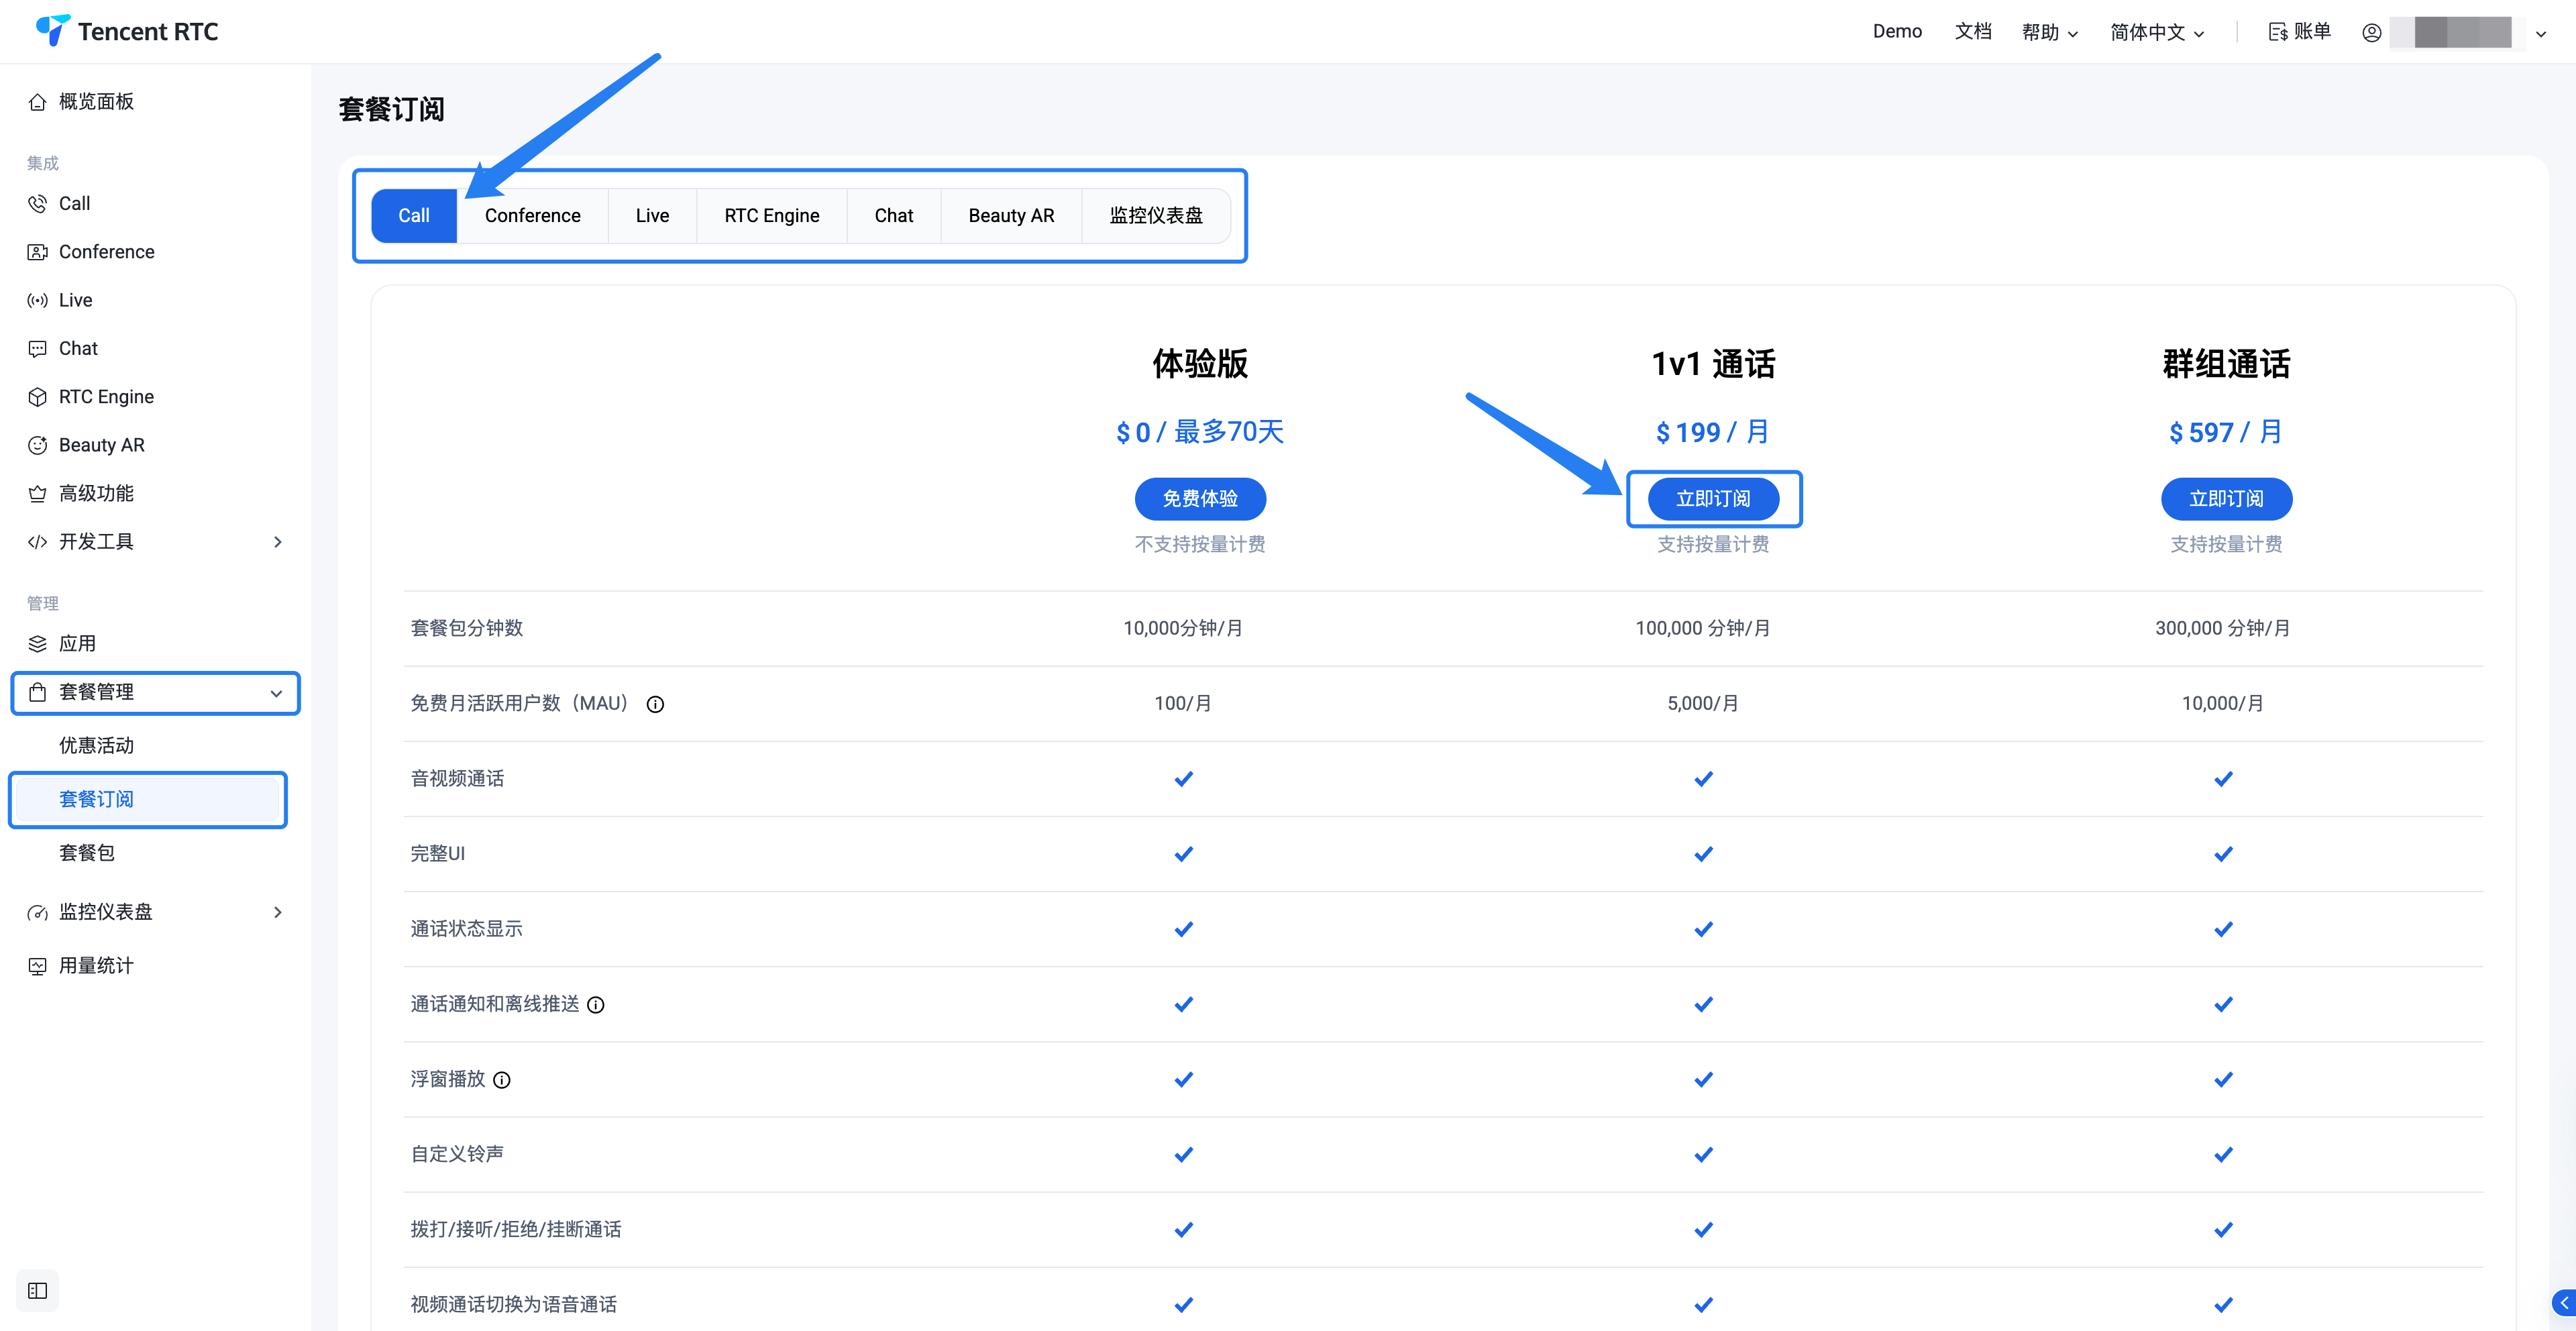The image size is (2576, 1331).
Task: Click the user account avatar icon
Action: pos(2371,32)
